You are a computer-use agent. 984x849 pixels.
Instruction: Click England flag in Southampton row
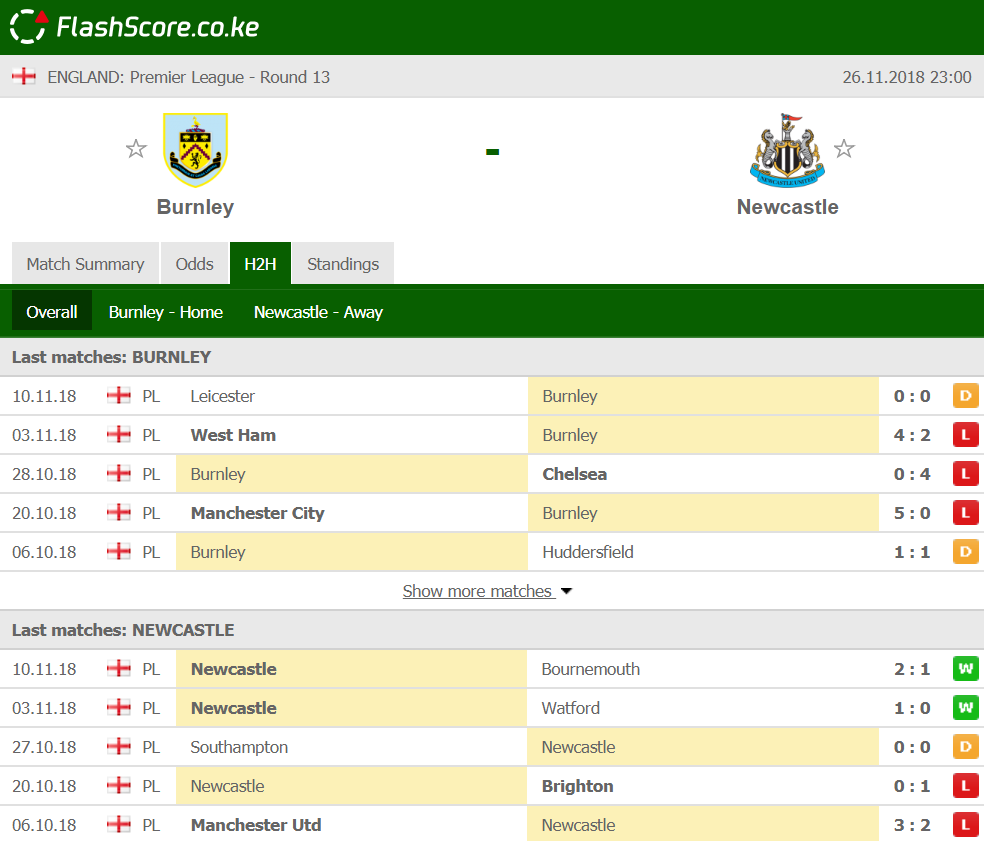point(119,746)
